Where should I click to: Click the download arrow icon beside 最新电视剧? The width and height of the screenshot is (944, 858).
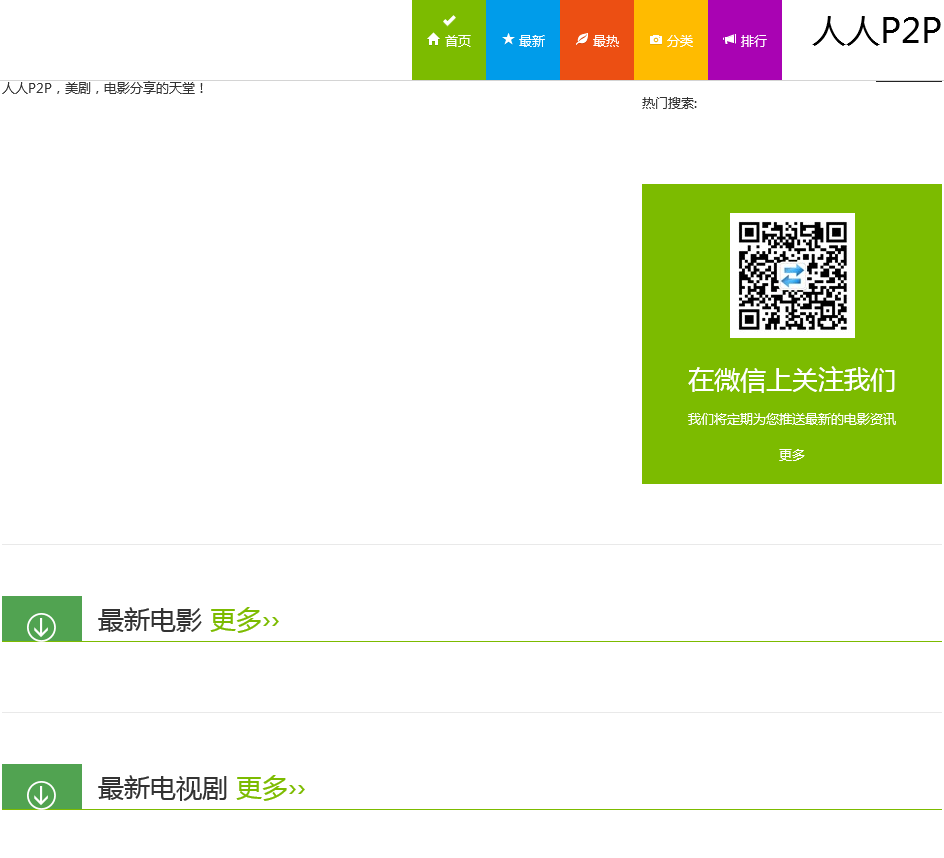pyautogui.click(x=42, y=795)
